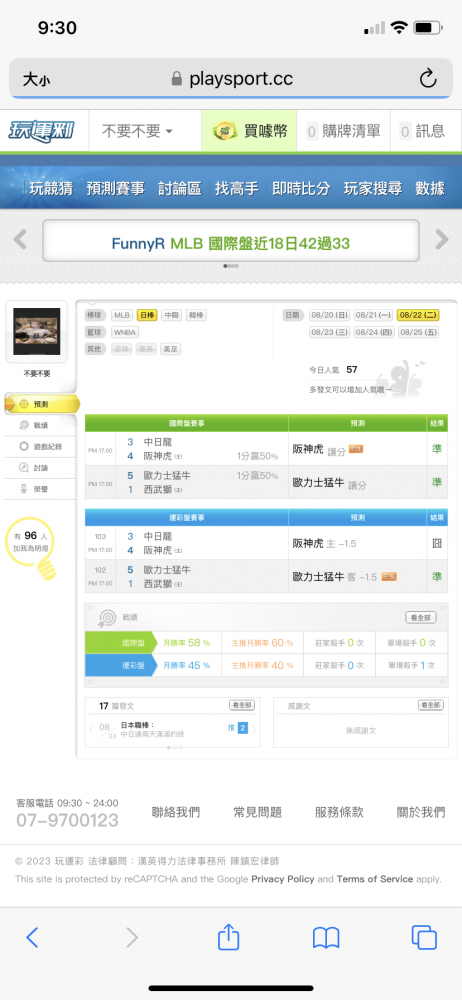Click the 買噱幣 coin icon button
Viewport: 462px width, 1000px height.
tap(250, 131)
